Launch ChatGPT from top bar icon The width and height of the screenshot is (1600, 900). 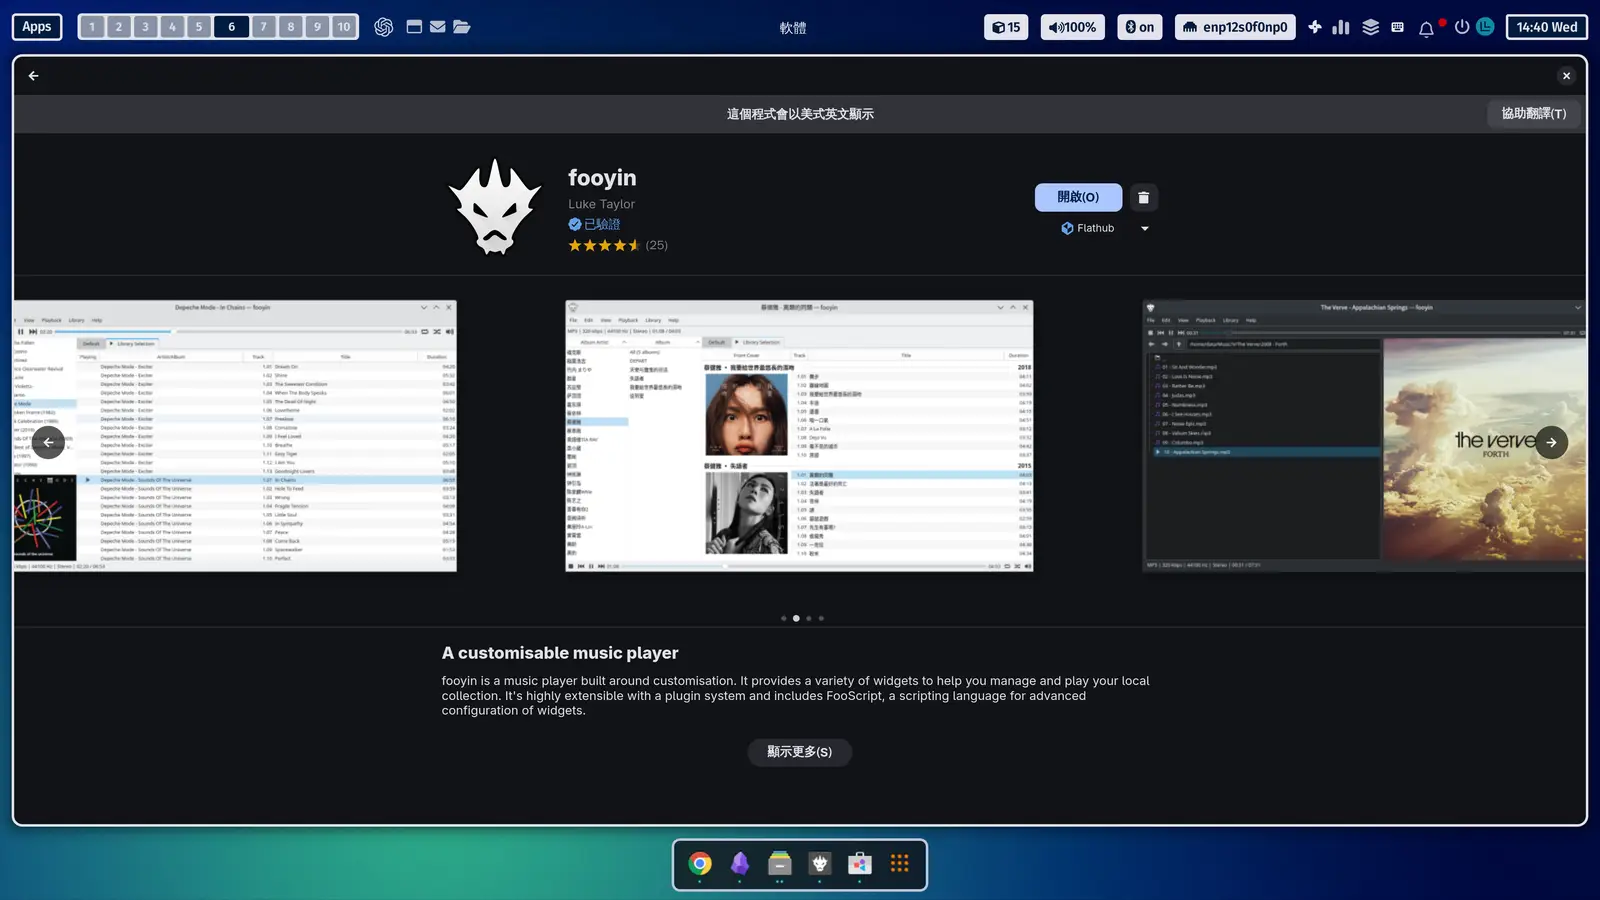coord(383,27)
